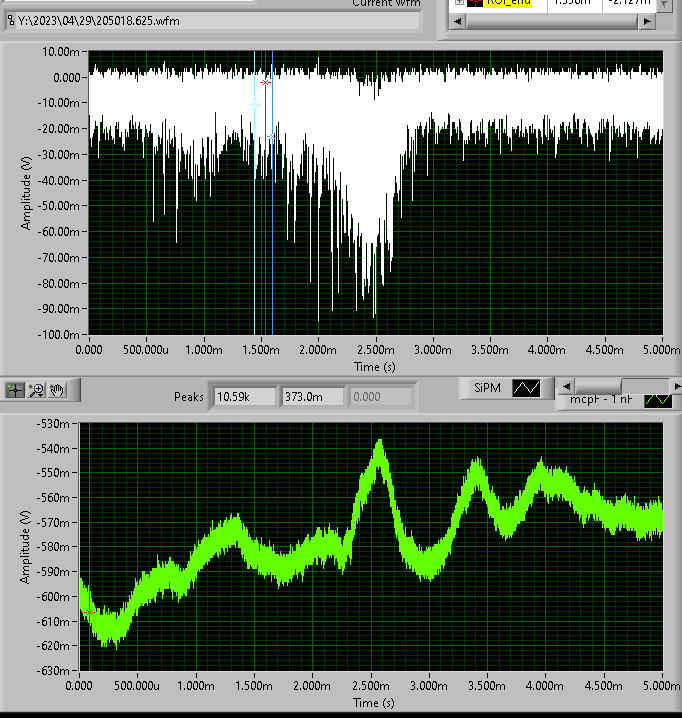Click the upper graph Amplitude (V) axis label
Image resolution: width=682 pixels, height=718 pixels.
[x=26, y=193]
